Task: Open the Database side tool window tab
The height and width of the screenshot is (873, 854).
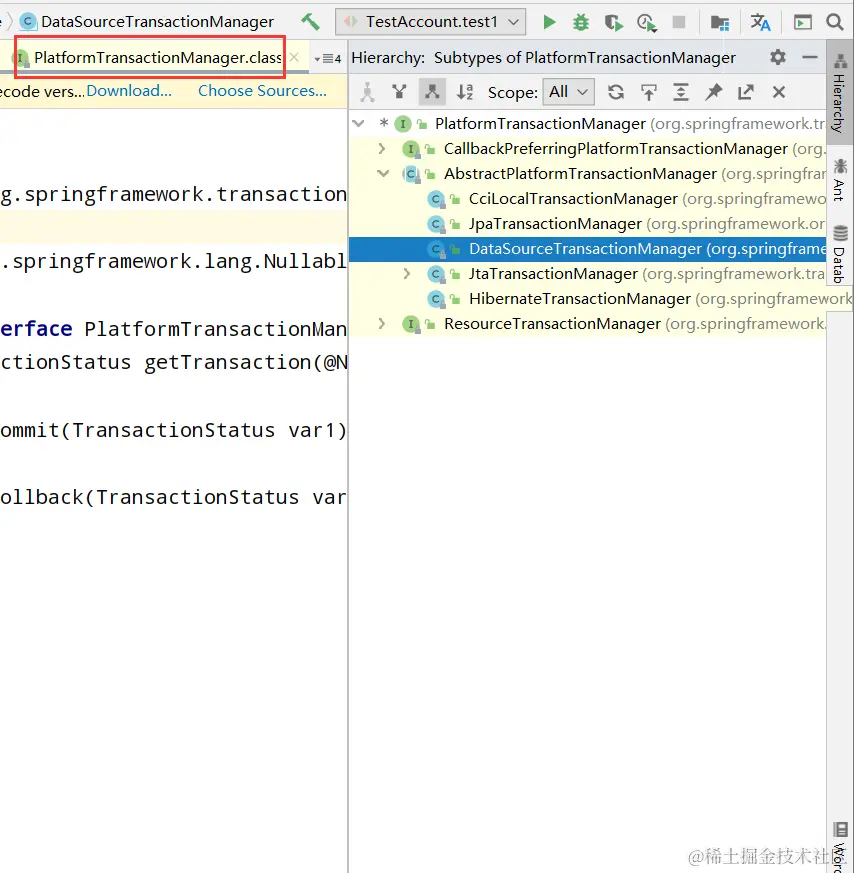Action: (840, 254)
